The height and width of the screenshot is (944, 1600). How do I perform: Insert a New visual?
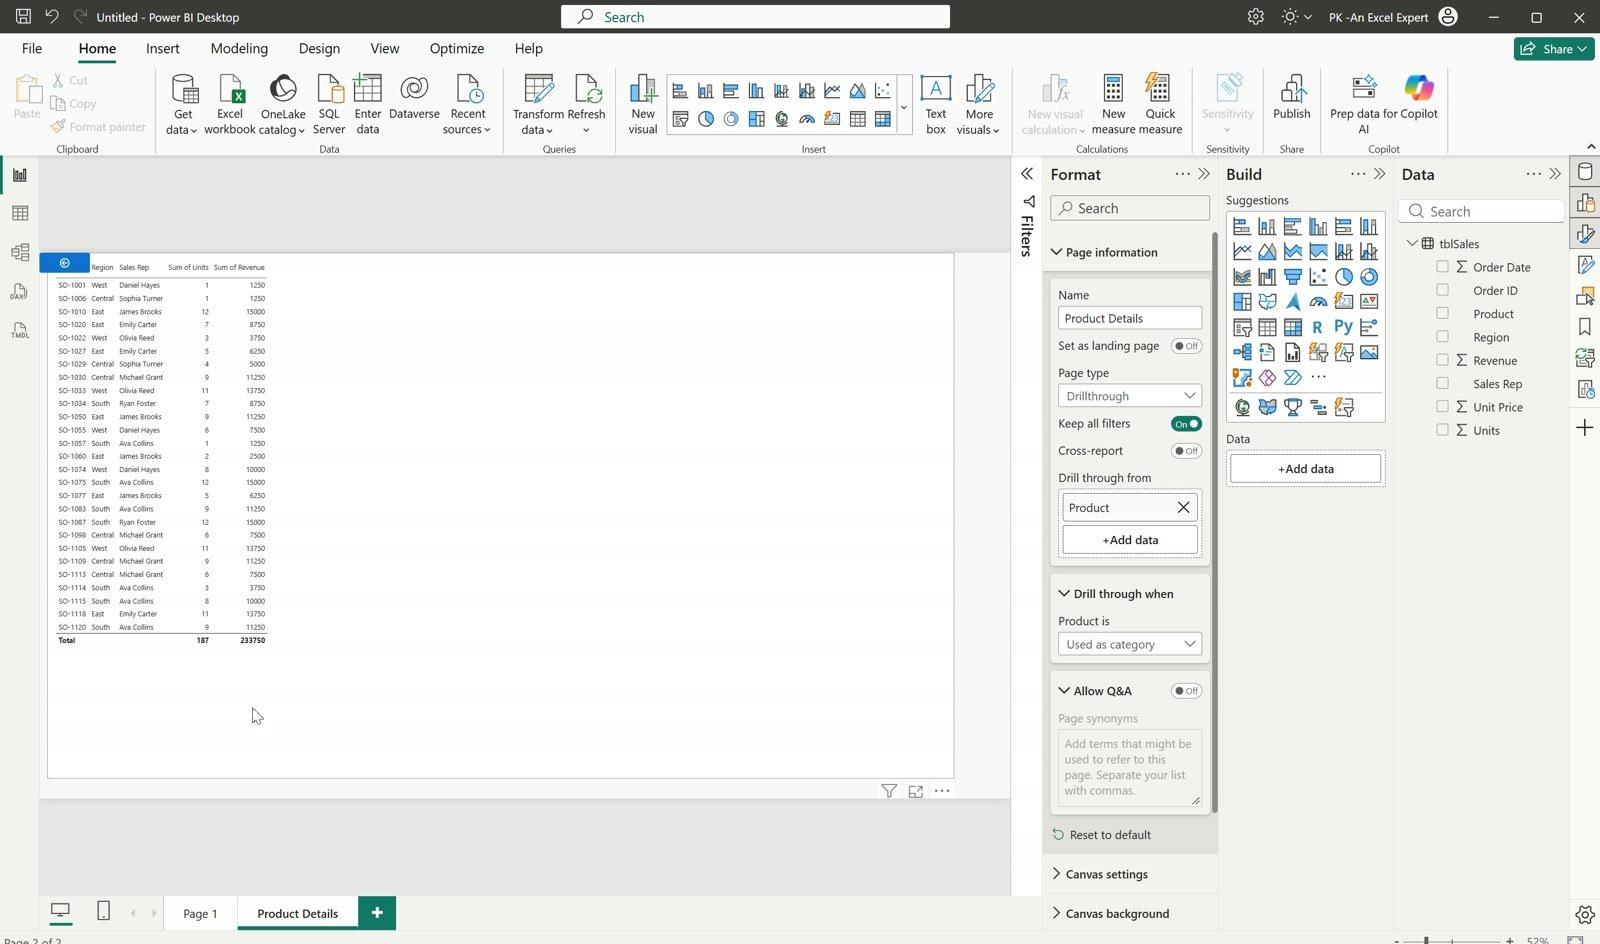643,104
